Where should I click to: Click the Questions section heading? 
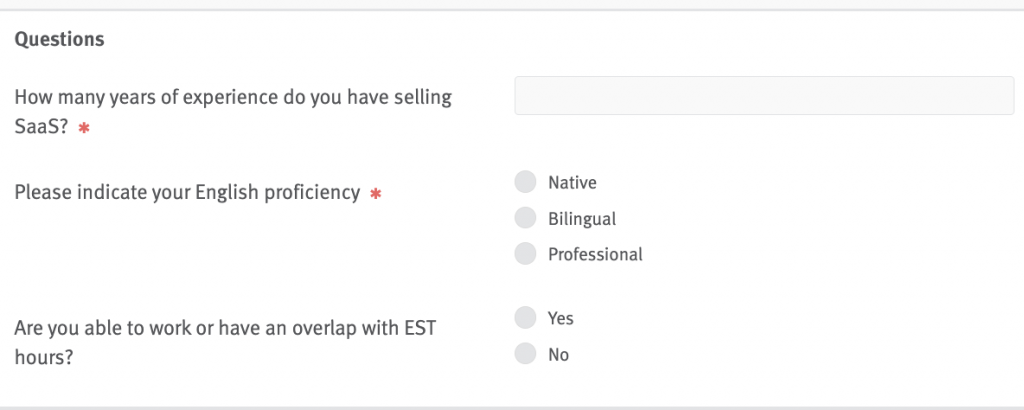(60, 40)
